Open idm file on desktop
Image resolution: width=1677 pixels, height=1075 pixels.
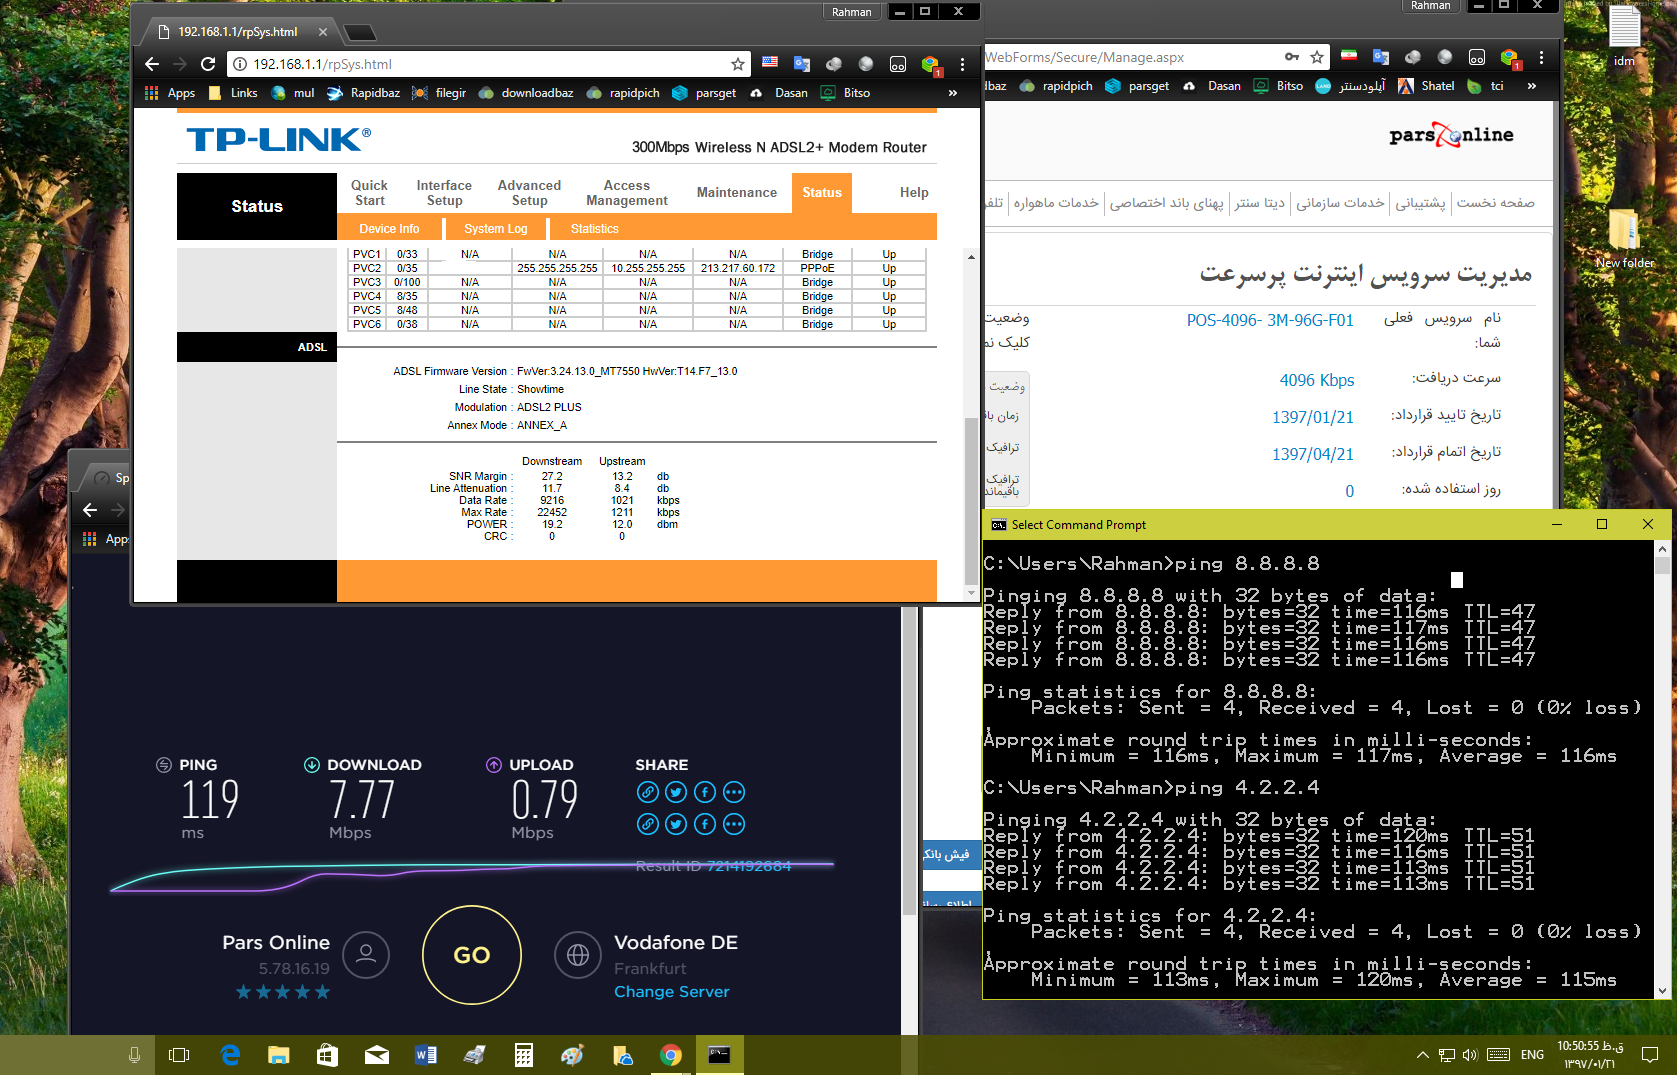1624,36
